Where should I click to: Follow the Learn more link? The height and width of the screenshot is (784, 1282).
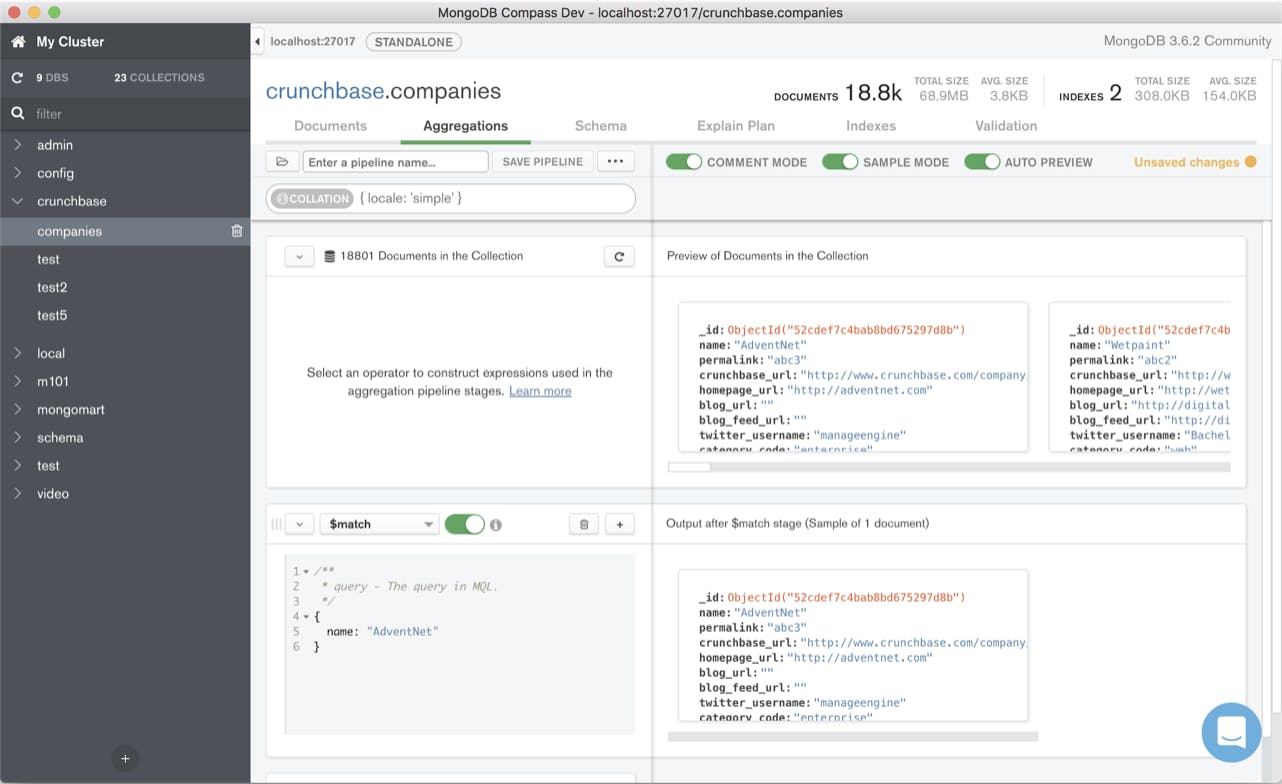tap(540, 391)
